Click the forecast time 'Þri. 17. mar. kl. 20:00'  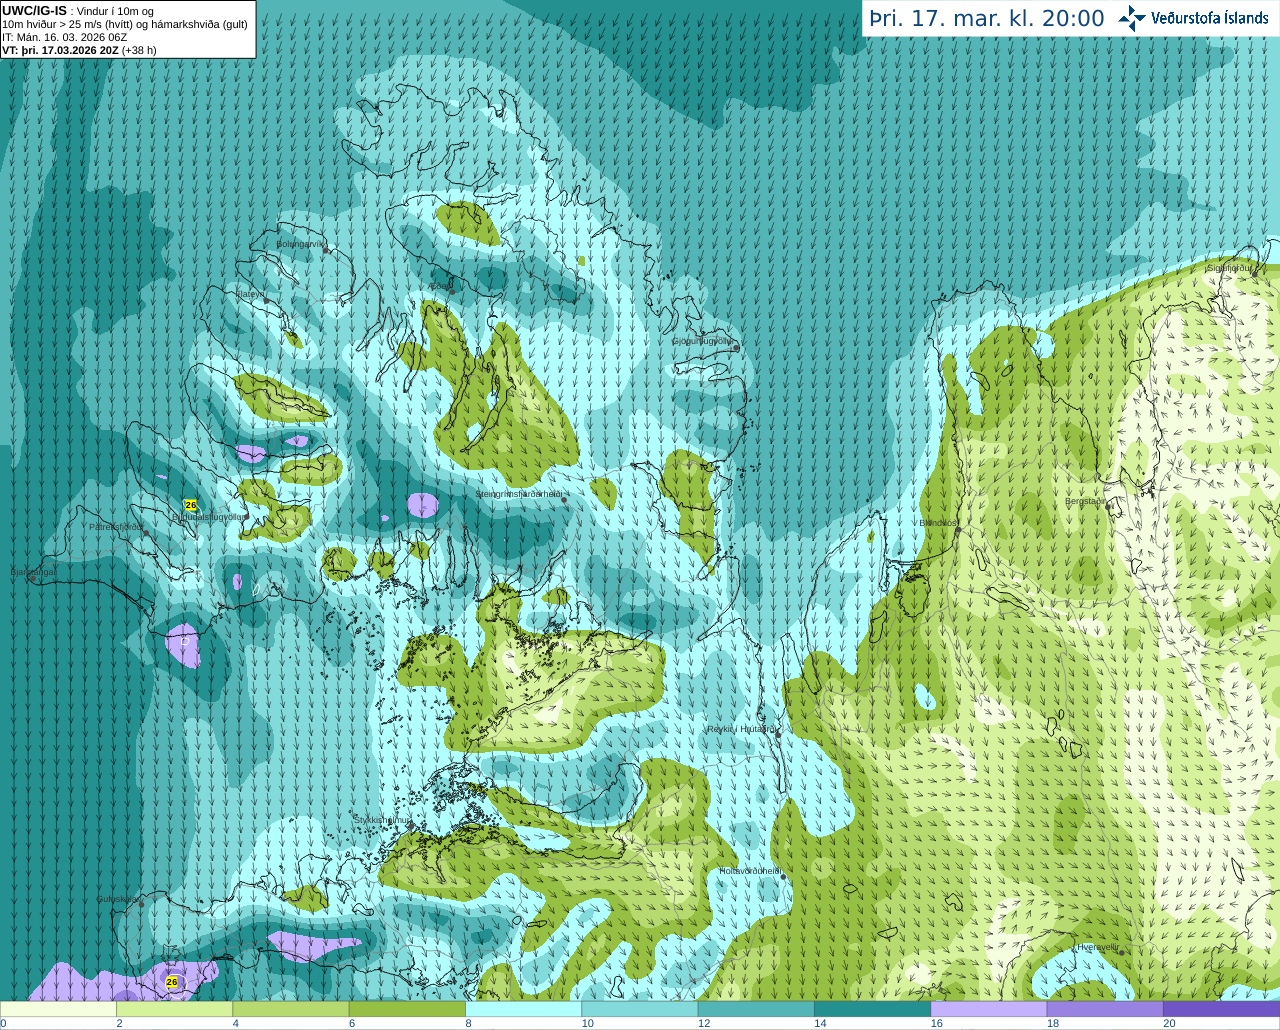click(987, 19)
